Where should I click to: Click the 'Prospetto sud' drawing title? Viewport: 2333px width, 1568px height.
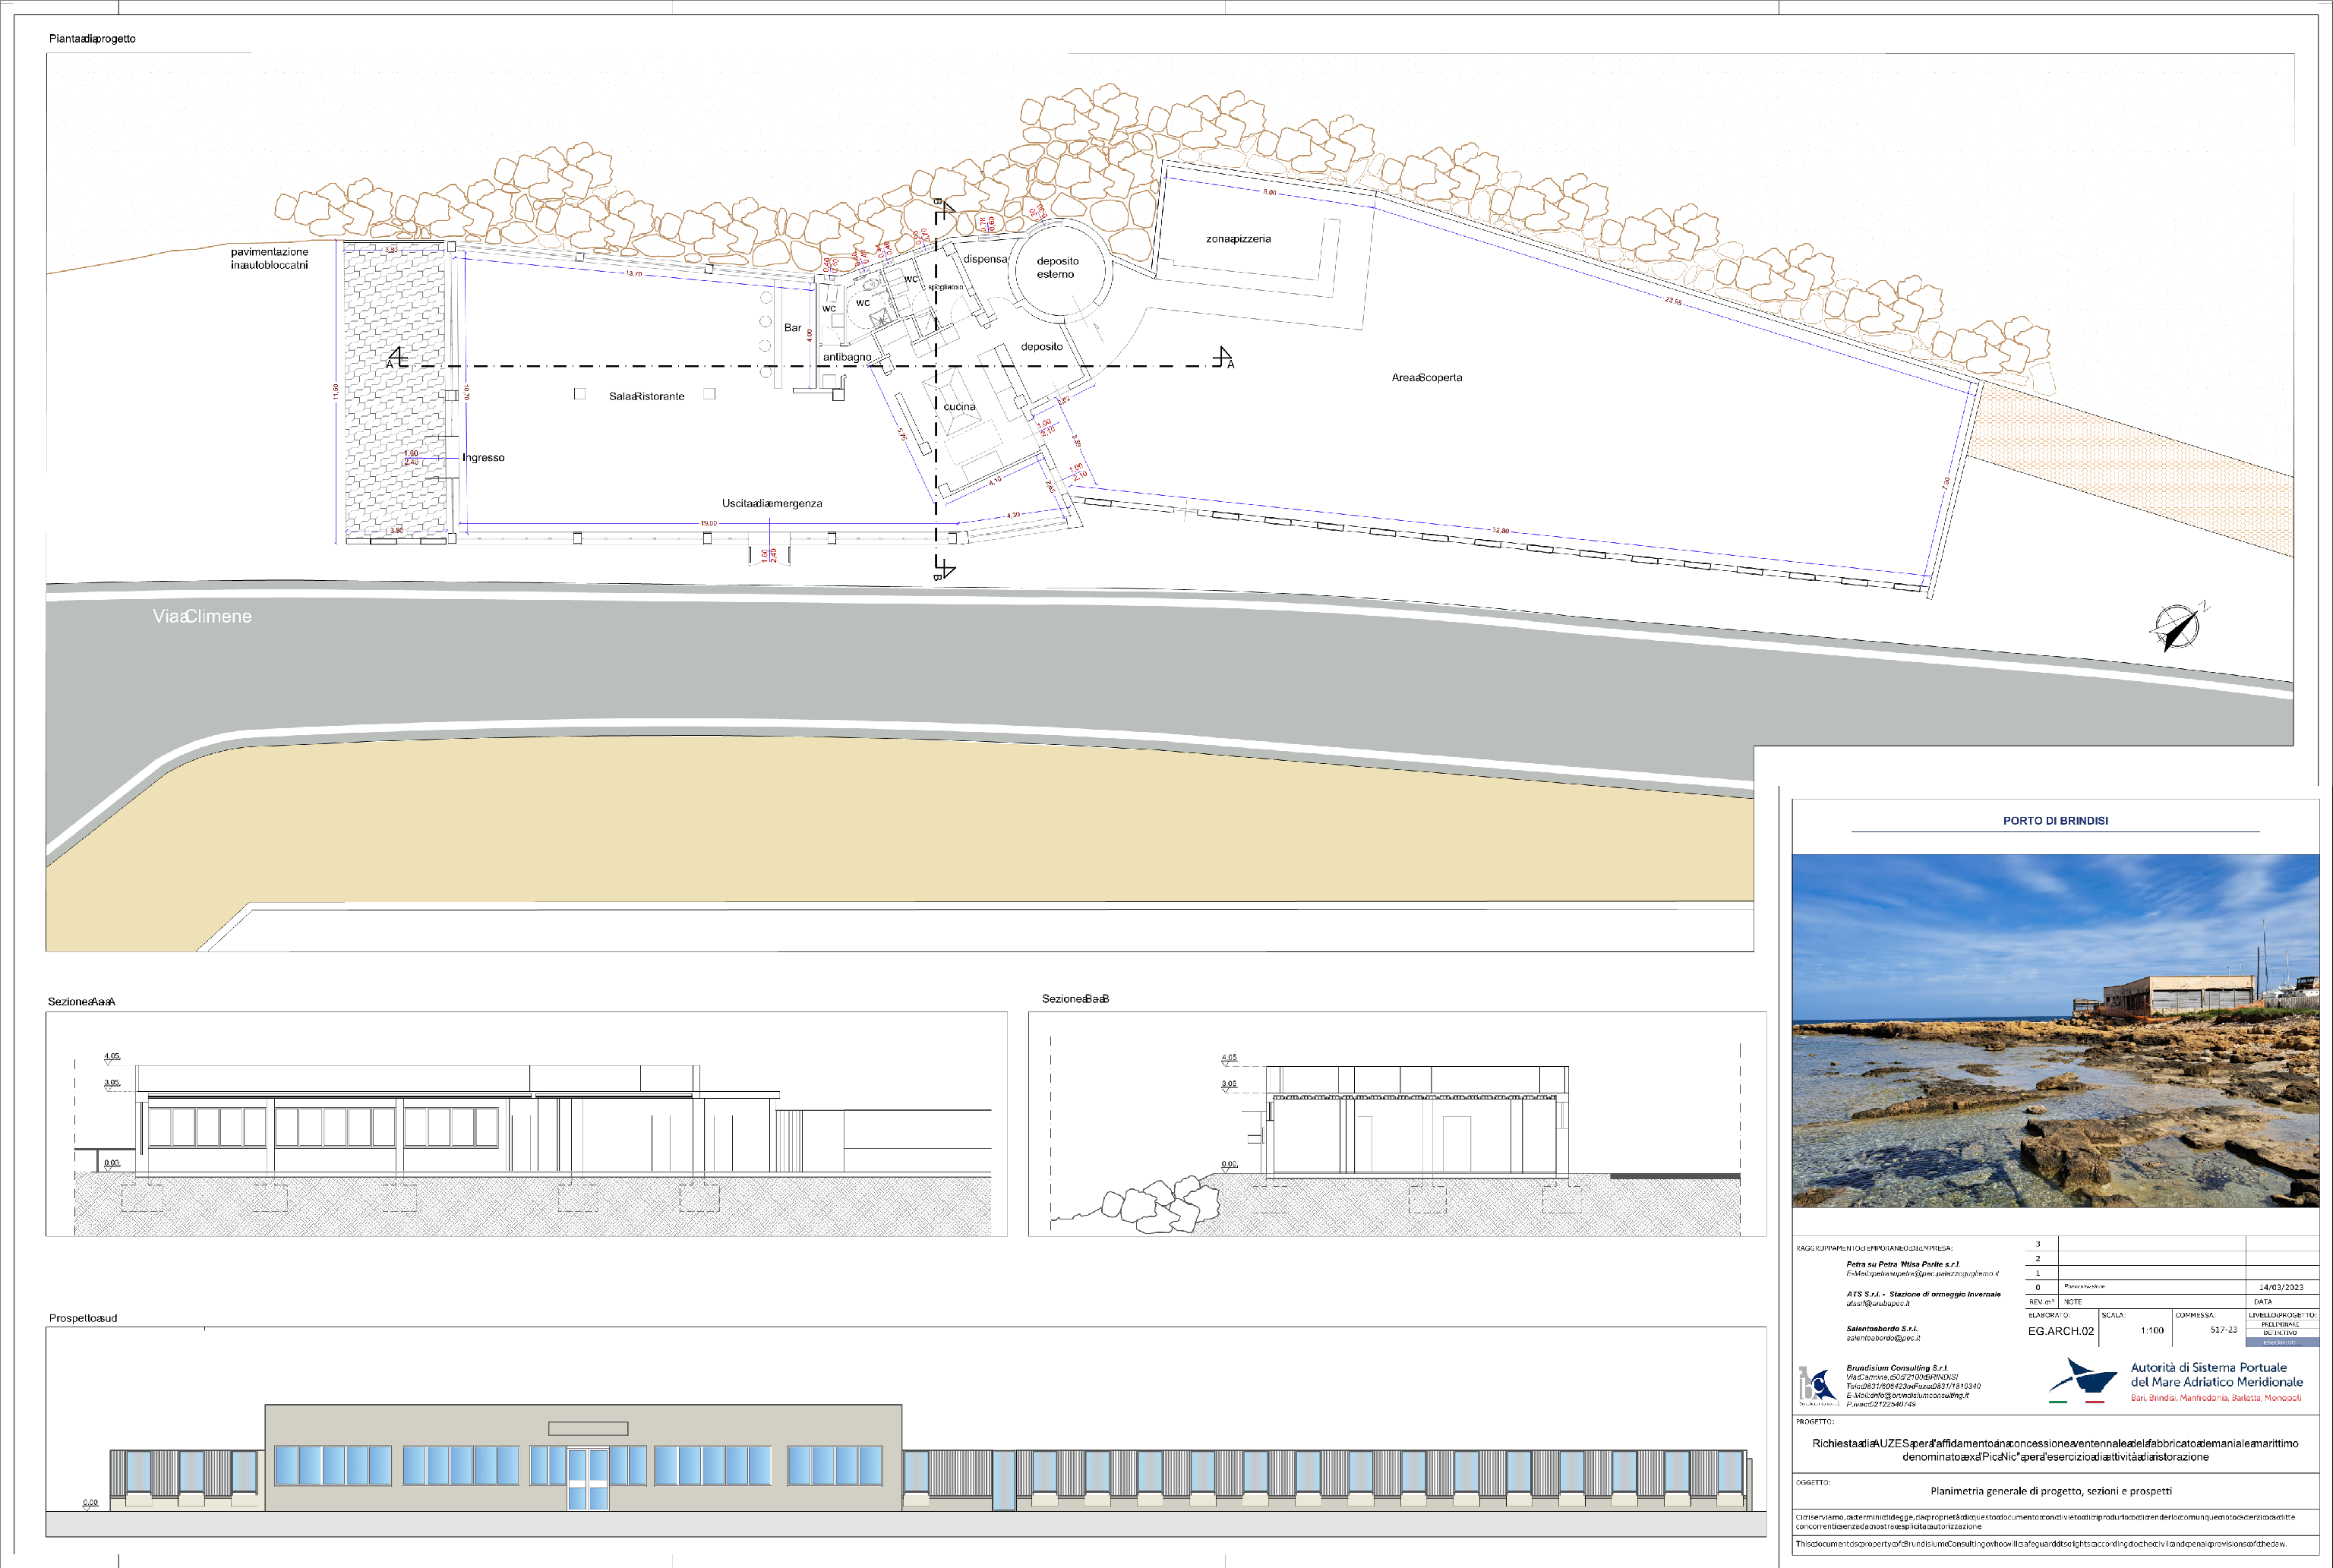click(x=83, y=1318)
